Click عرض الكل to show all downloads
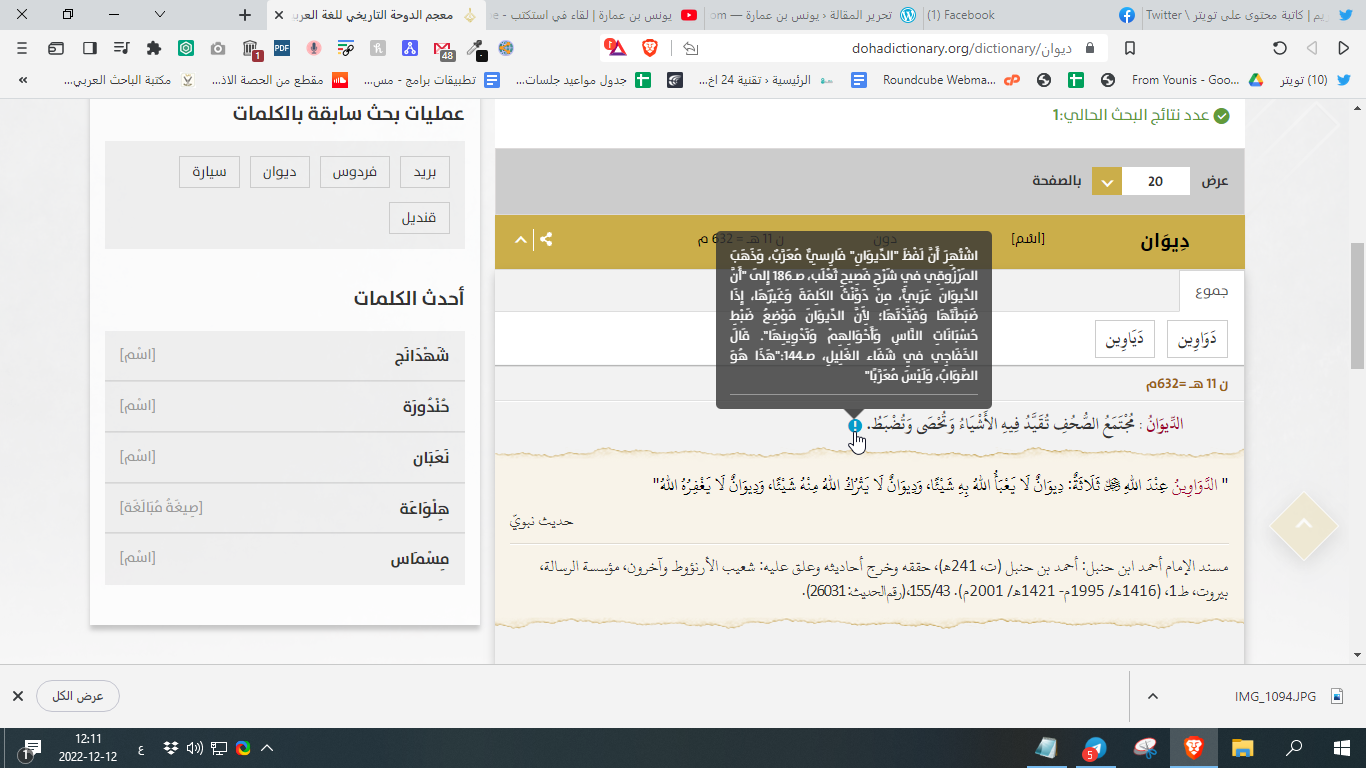1366x768 pixels. 78,696
